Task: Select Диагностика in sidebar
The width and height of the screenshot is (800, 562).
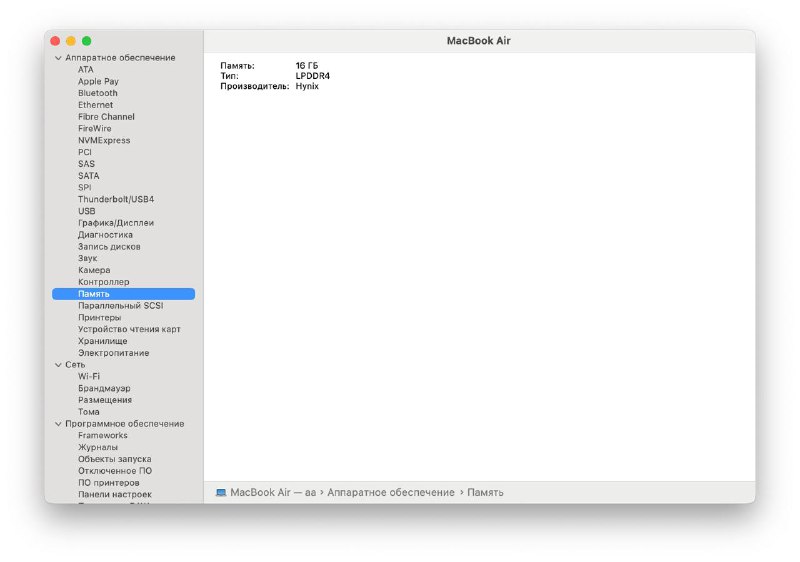Action: click(x=105, y=235)
